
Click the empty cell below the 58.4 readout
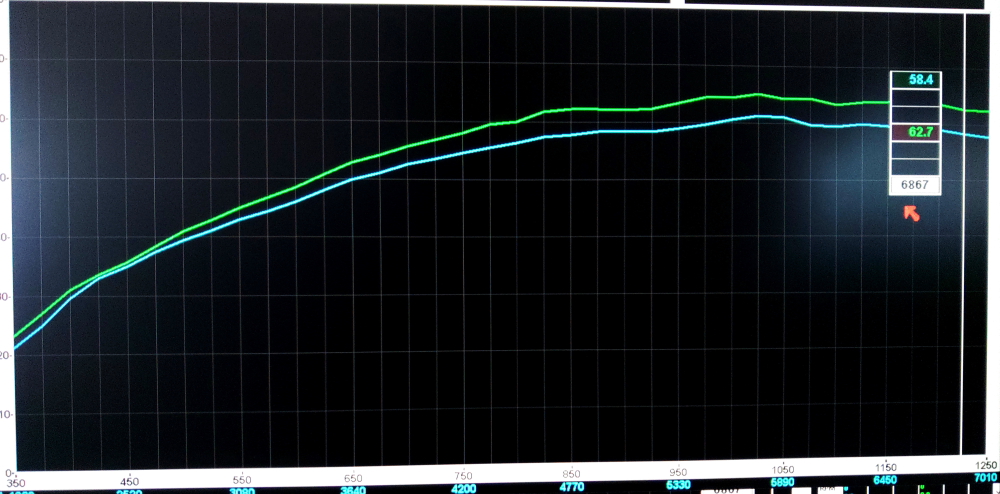click(915, 99)
